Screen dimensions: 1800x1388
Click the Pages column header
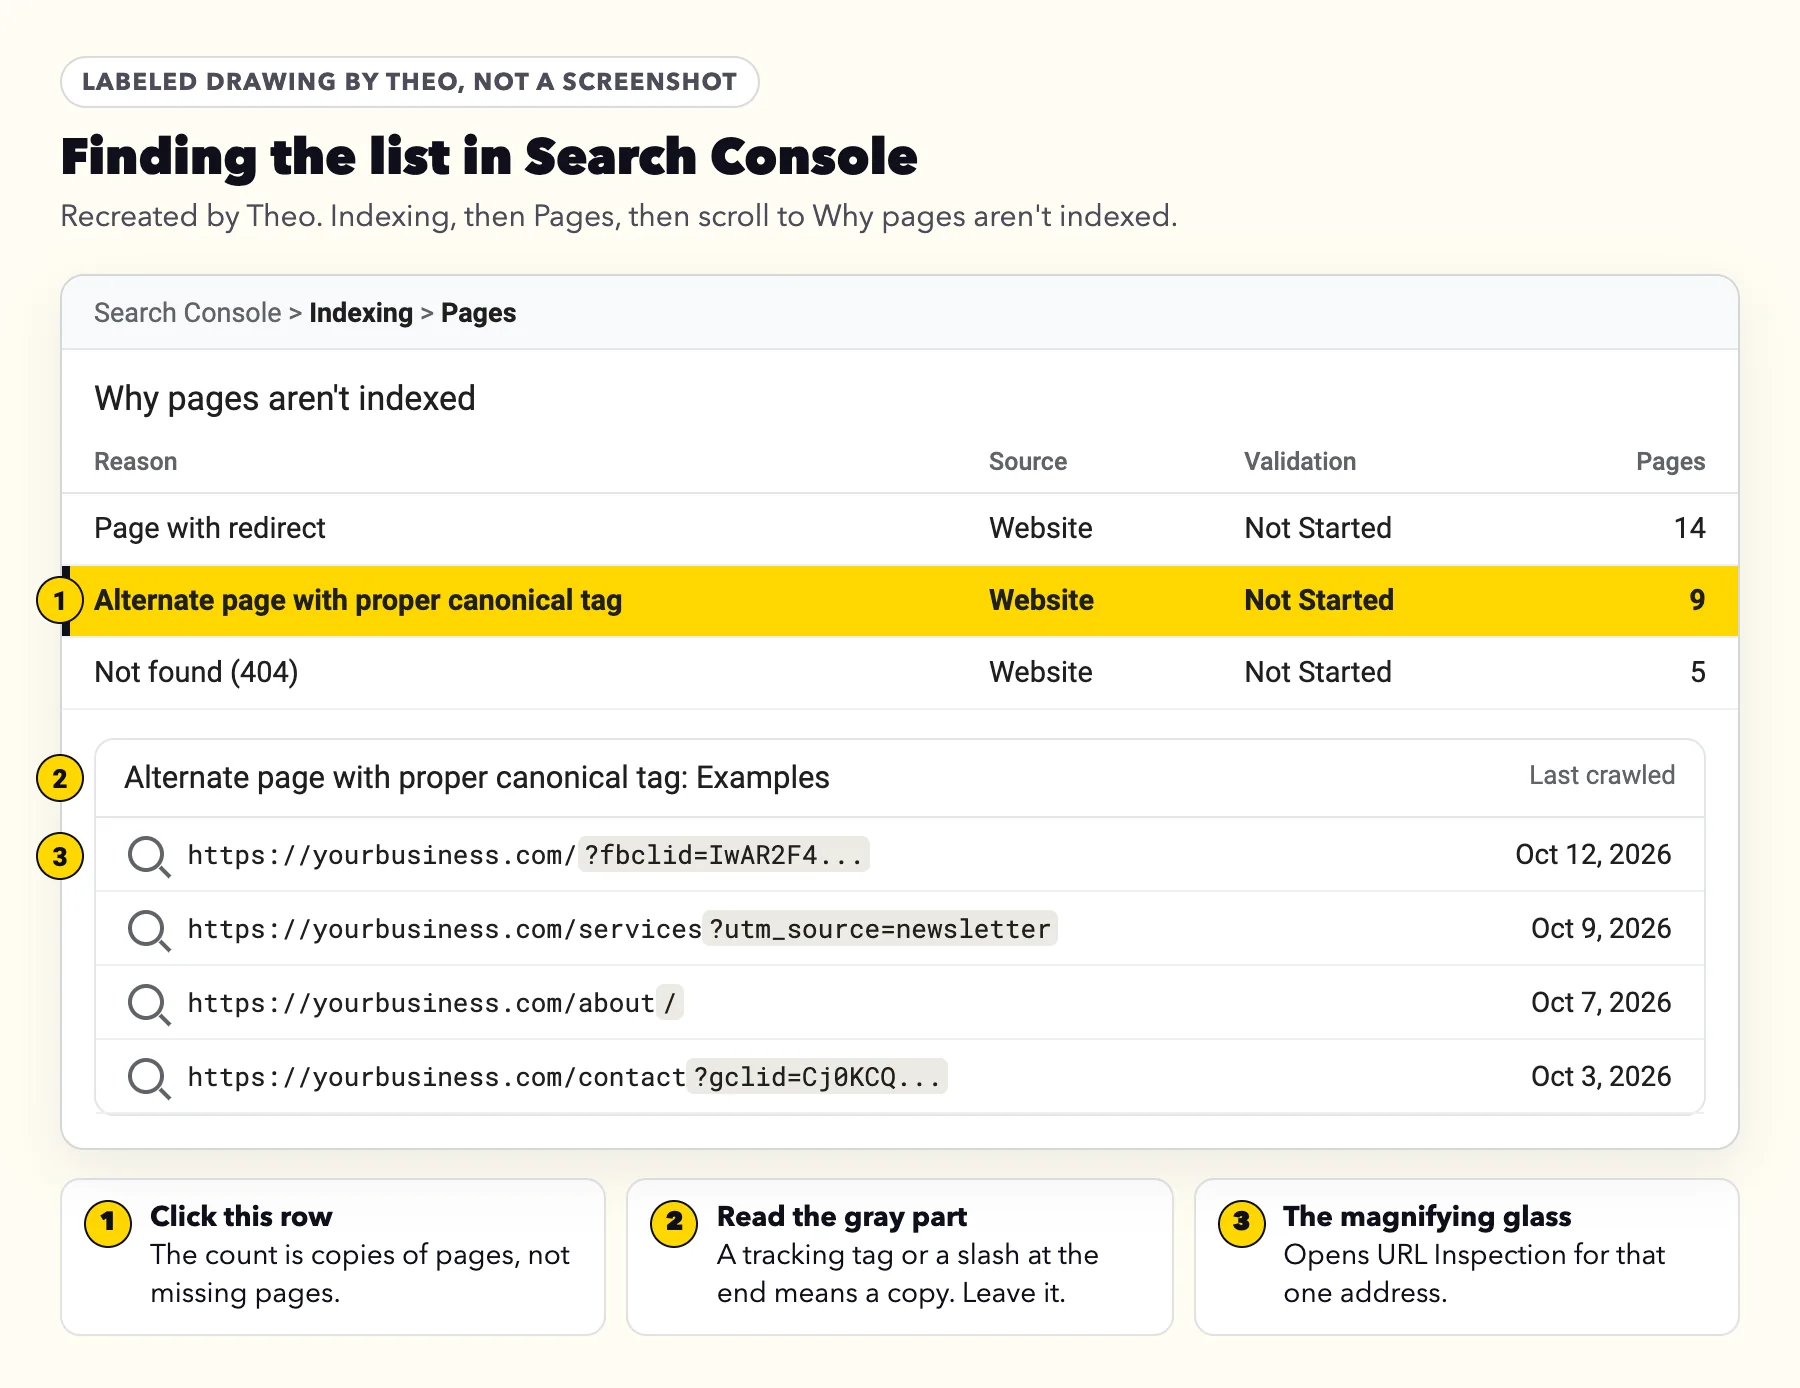tap(1671, 461)
